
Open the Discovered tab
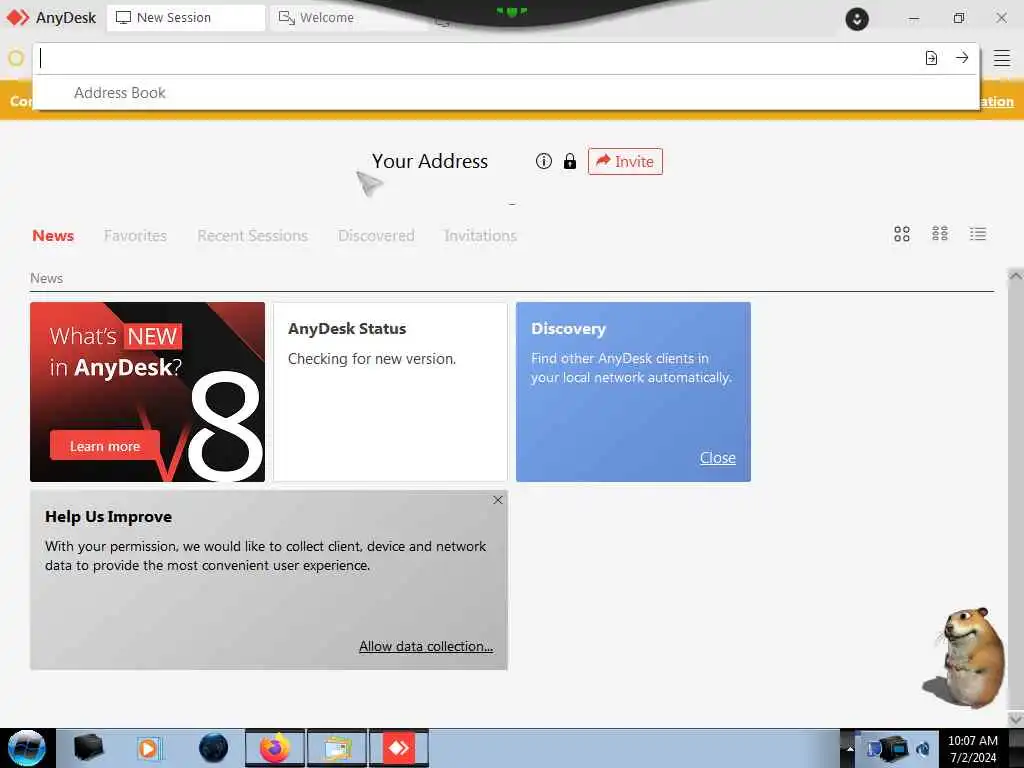(376, 236)
